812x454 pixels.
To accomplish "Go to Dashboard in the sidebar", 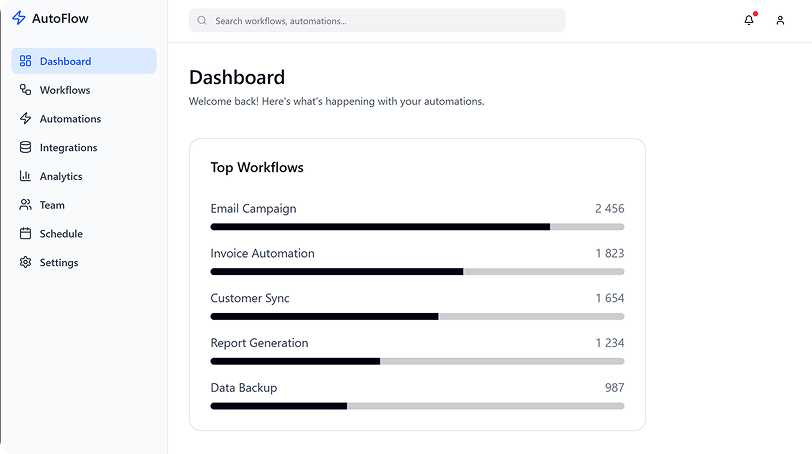I will click(x=84, y=61).
